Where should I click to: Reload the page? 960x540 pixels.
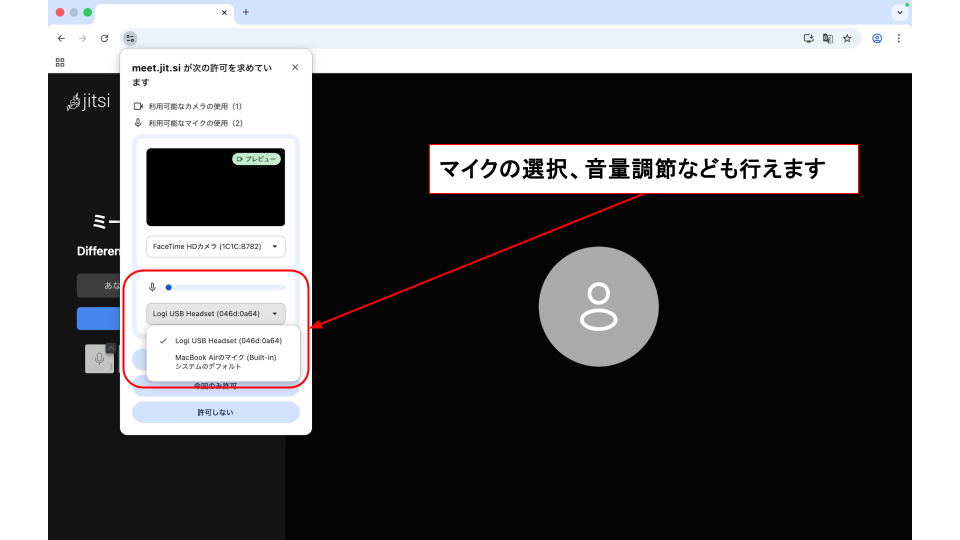tap(104, 38)
